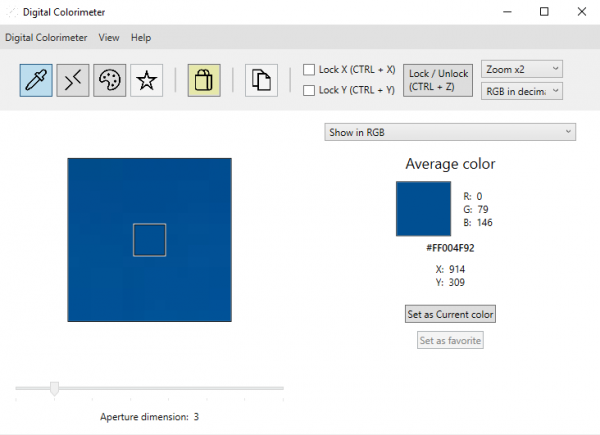Open the Zoom x2 dropdown
Image resolution: width=600 pixels, height=435 pixels.
[522, 69]
